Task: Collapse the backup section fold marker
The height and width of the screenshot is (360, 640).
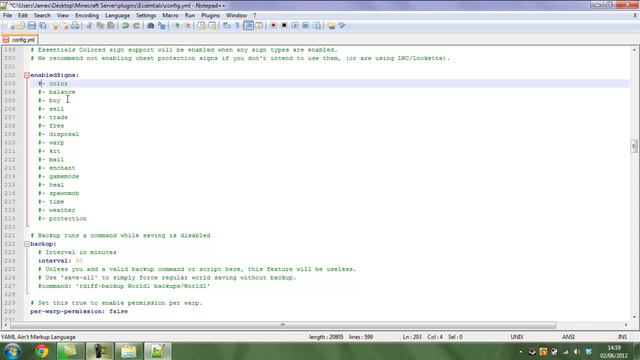Action: [x=27, y=244]
